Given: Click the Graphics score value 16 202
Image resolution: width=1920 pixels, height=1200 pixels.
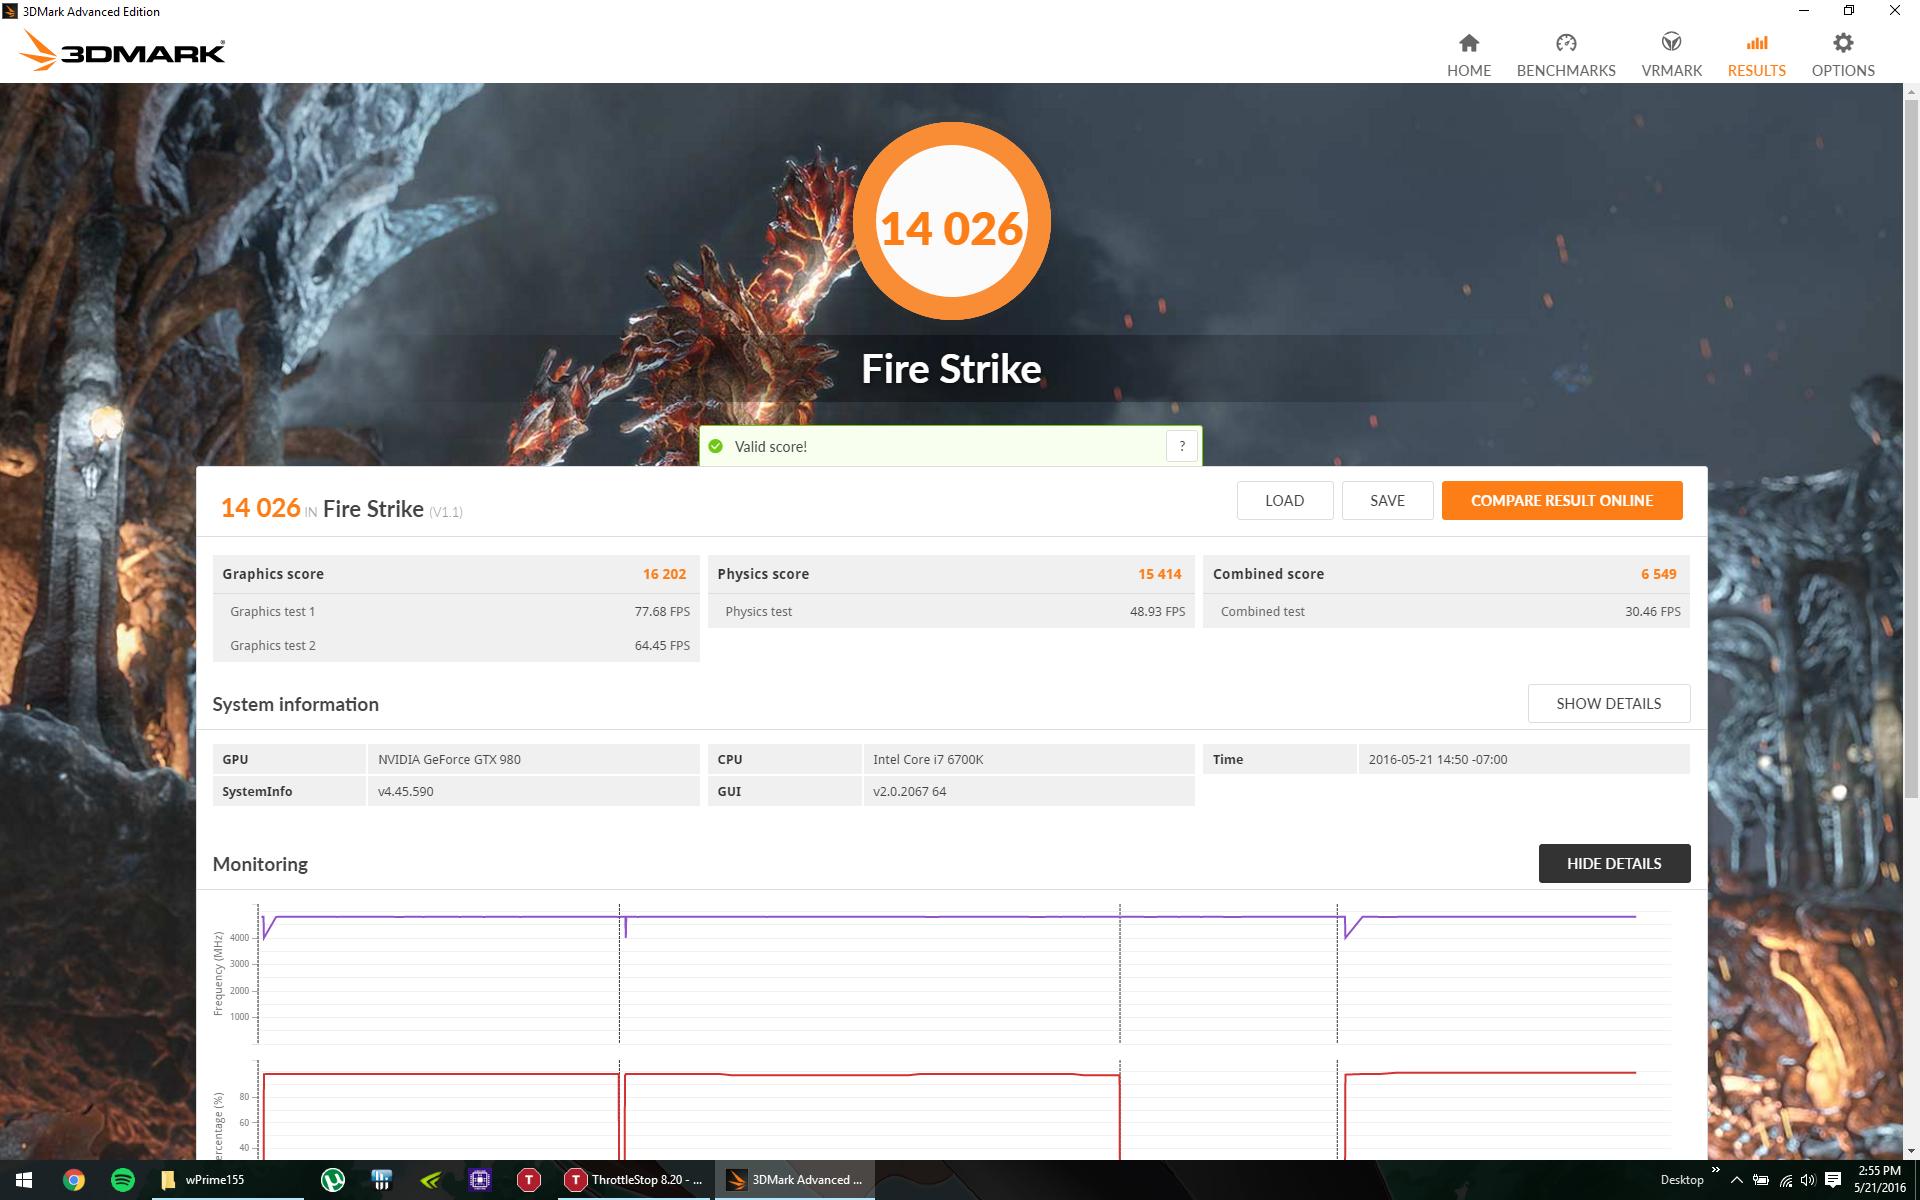Looking at the screenshot, I should point(664,574).
